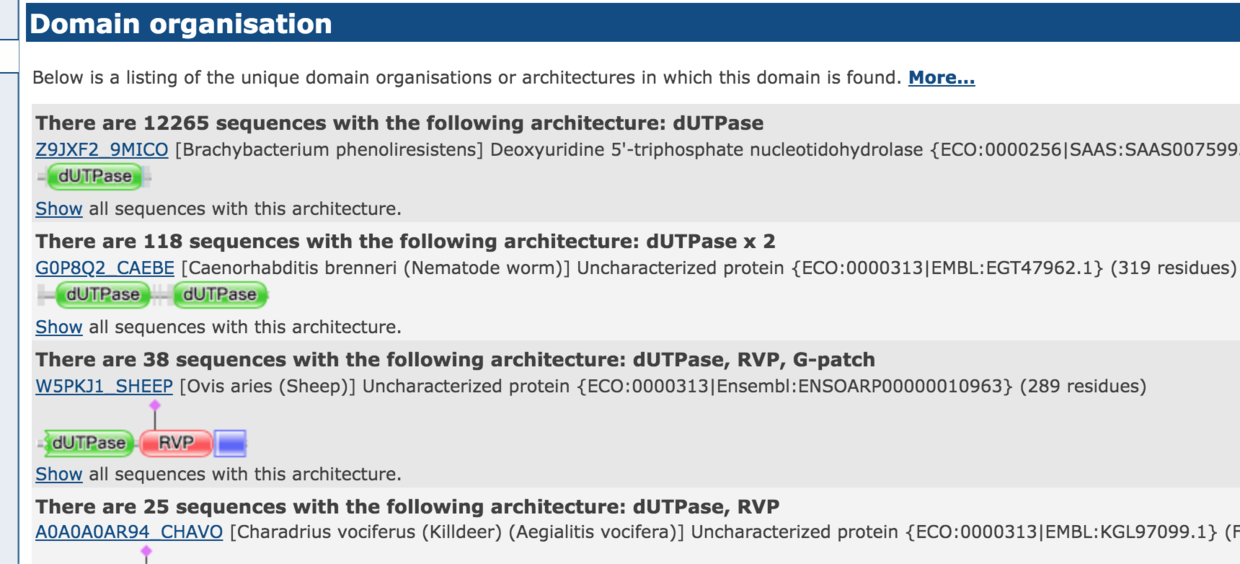This screenshot has height=564, width=1240.
Task: Click first dUTPase domain in G0P8Q2_CAEBE graphic
Action: click(105, 294)
